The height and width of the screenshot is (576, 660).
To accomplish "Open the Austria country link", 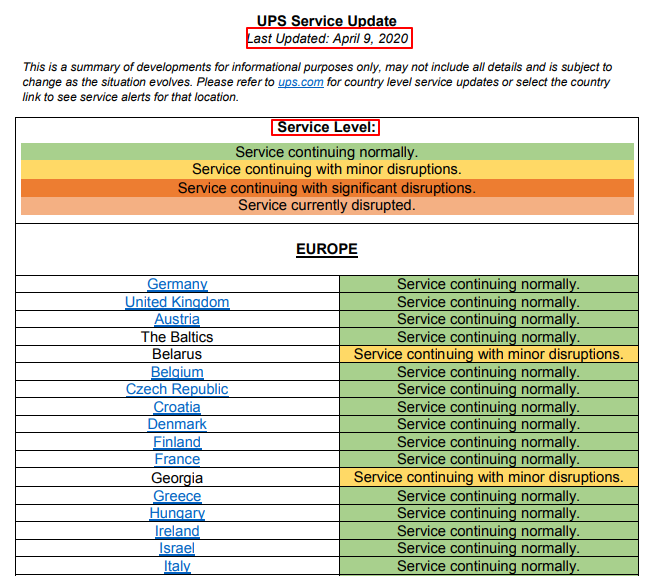I will tap(177, 319).
